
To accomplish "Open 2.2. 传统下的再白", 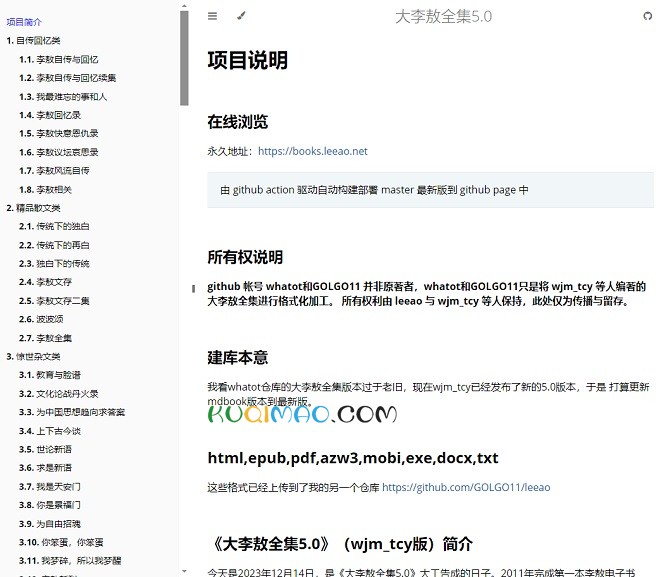I will [54, 245].
